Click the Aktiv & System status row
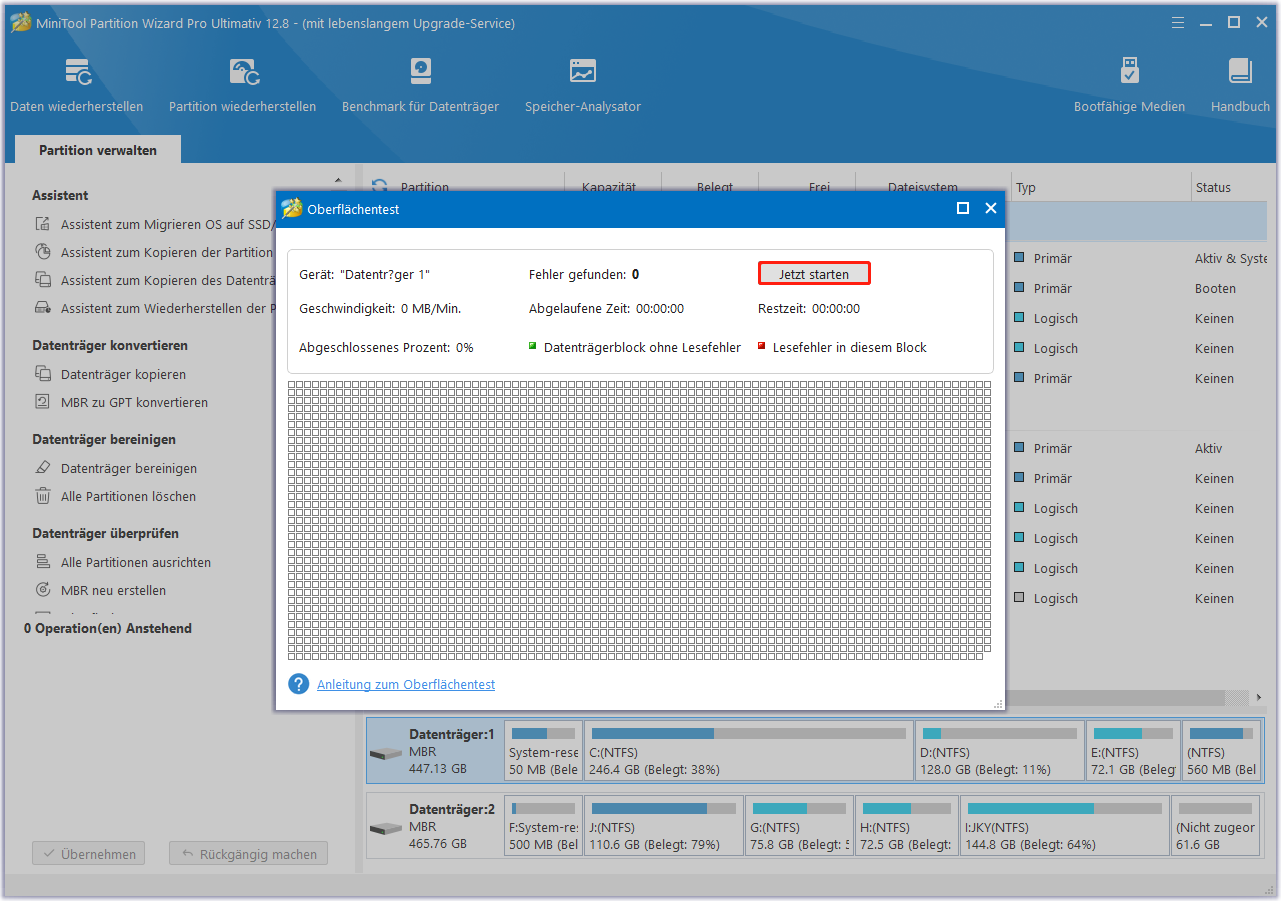Viewport: 1281px width, 901px height. point(1231,258)
